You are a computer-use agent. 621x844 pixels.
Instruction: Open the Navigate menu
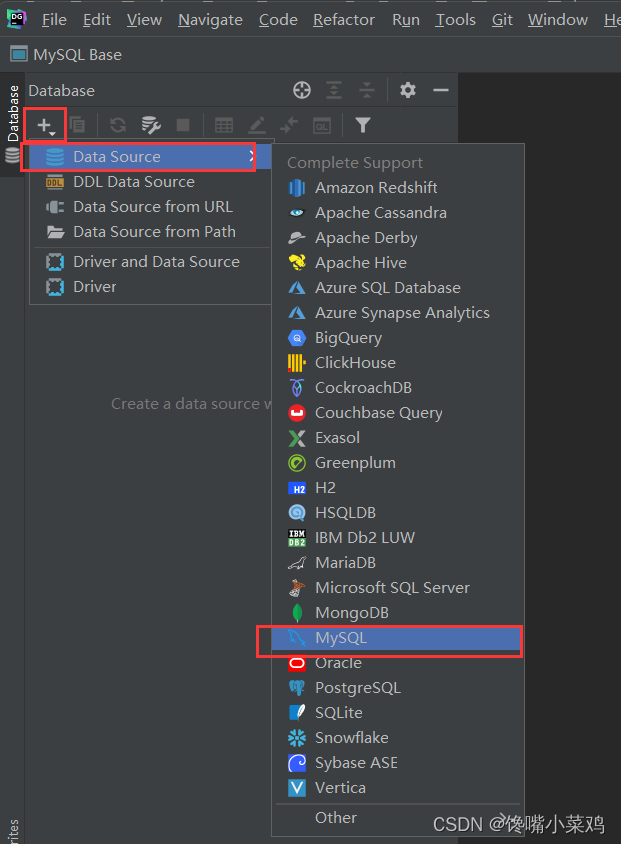(210, 20)
